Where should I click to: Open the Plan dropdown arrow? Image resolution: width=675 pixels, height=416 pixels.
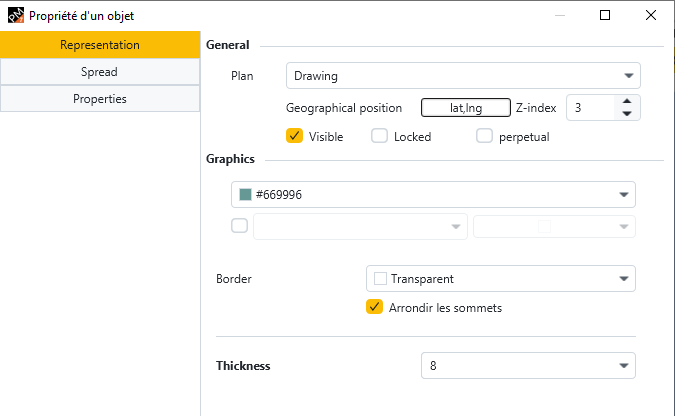tap(629, 76)
